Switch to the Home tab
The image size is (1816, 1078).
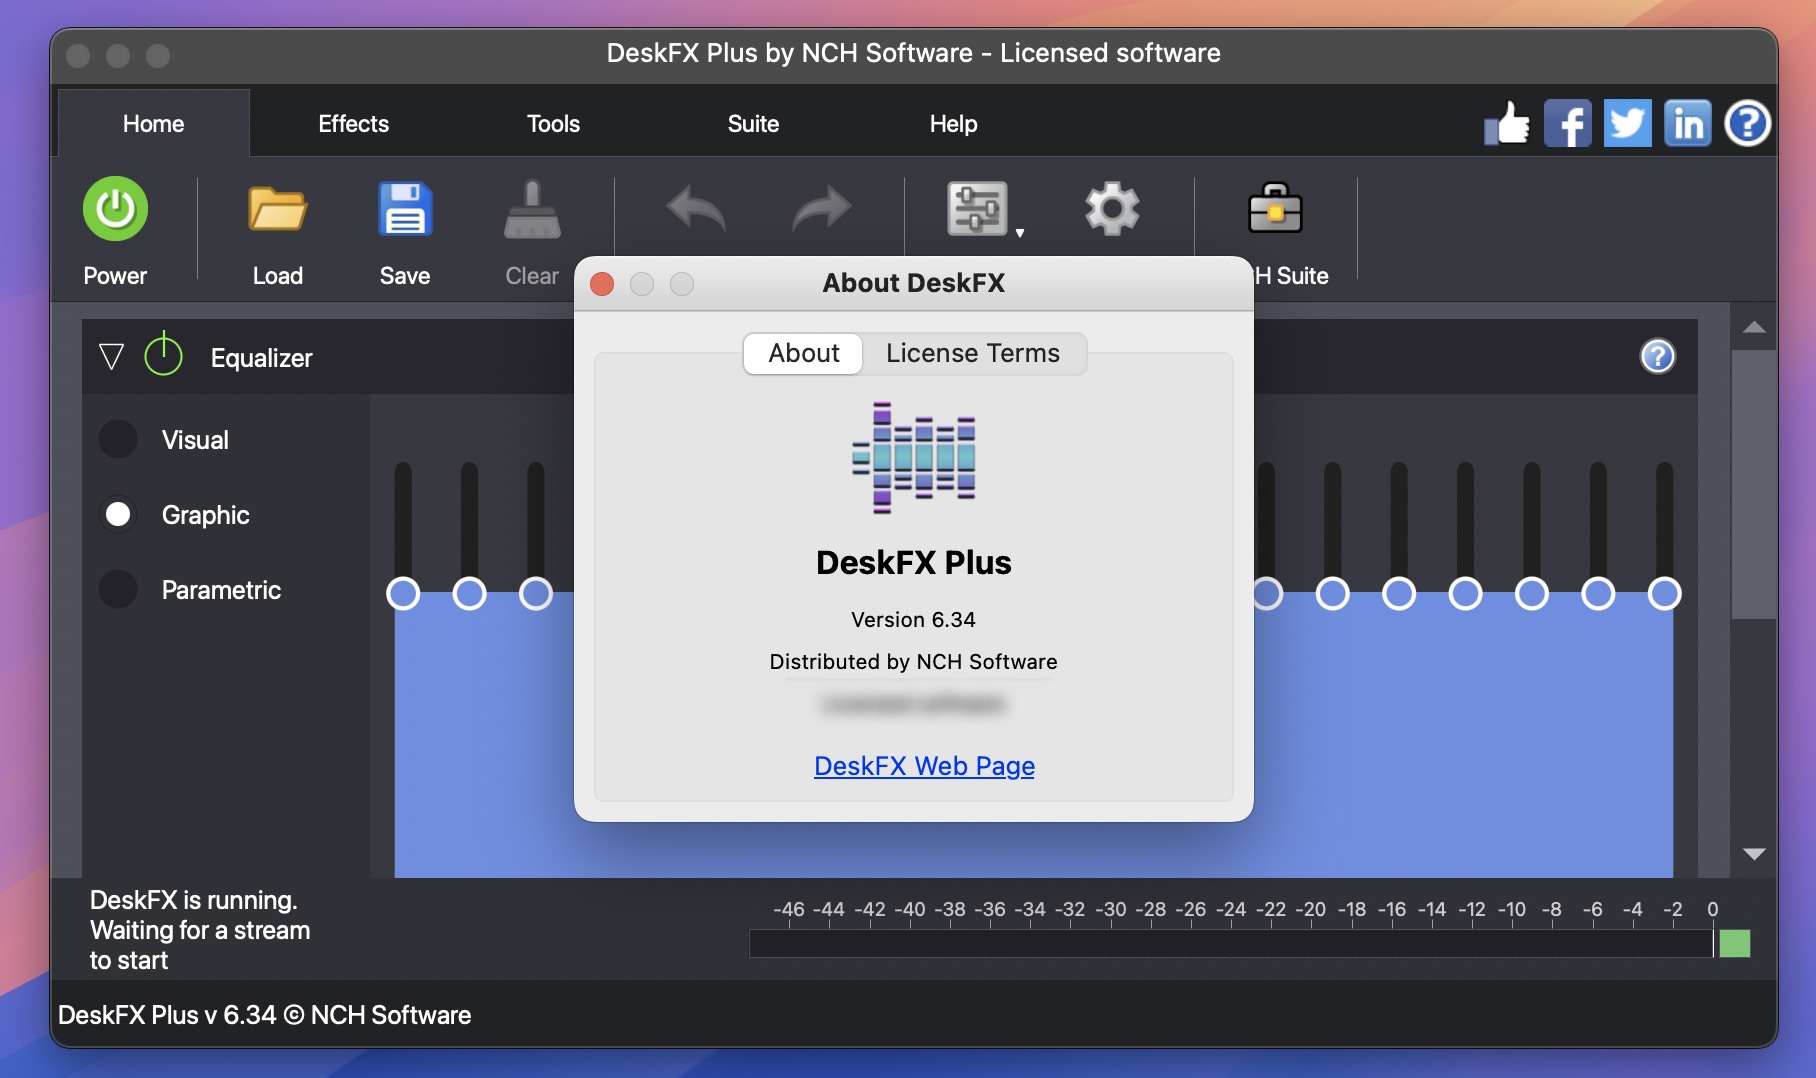point(154,124)
